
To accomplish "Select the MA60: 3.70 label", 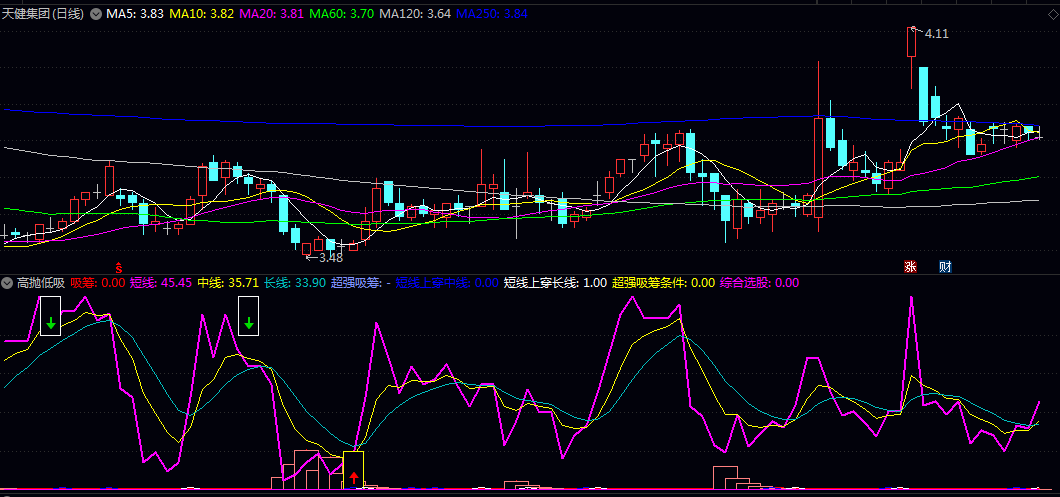I will pyautogui.click(x=342, y=14).
